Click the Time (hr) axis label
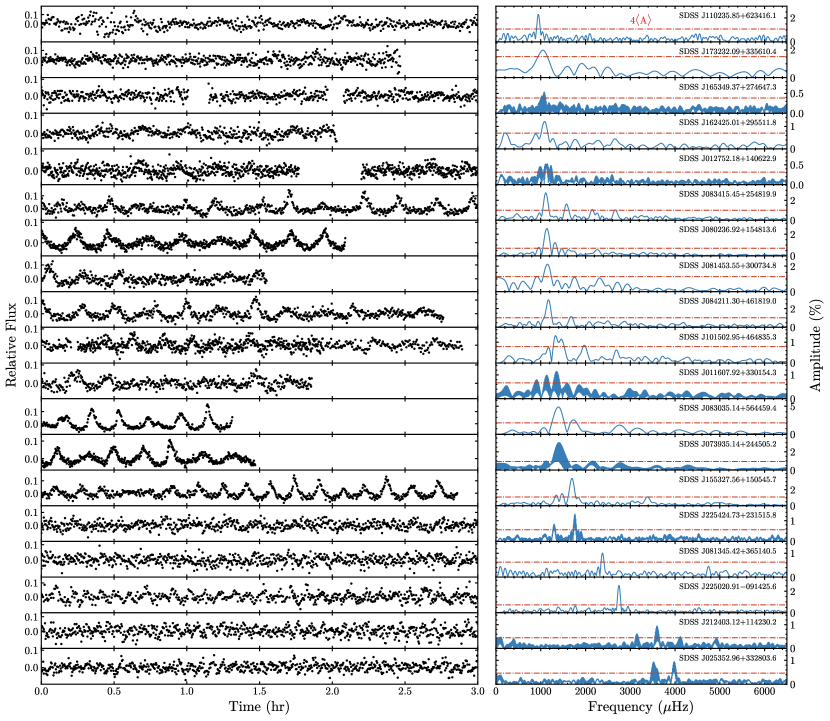This screenshot has width=830, height=721. pos(259,706)
